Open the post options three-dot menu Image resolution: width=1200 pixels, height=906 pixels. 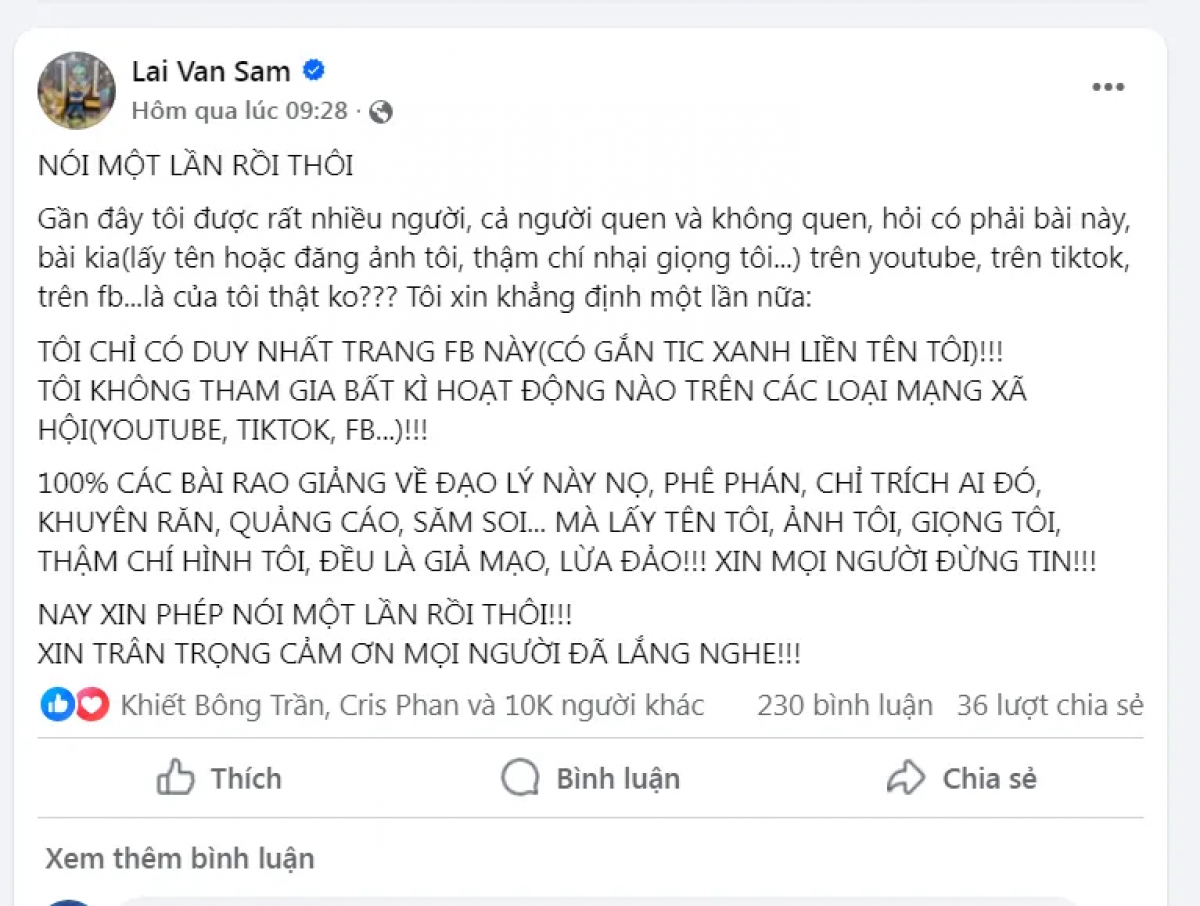click(x=1107, y=87)
